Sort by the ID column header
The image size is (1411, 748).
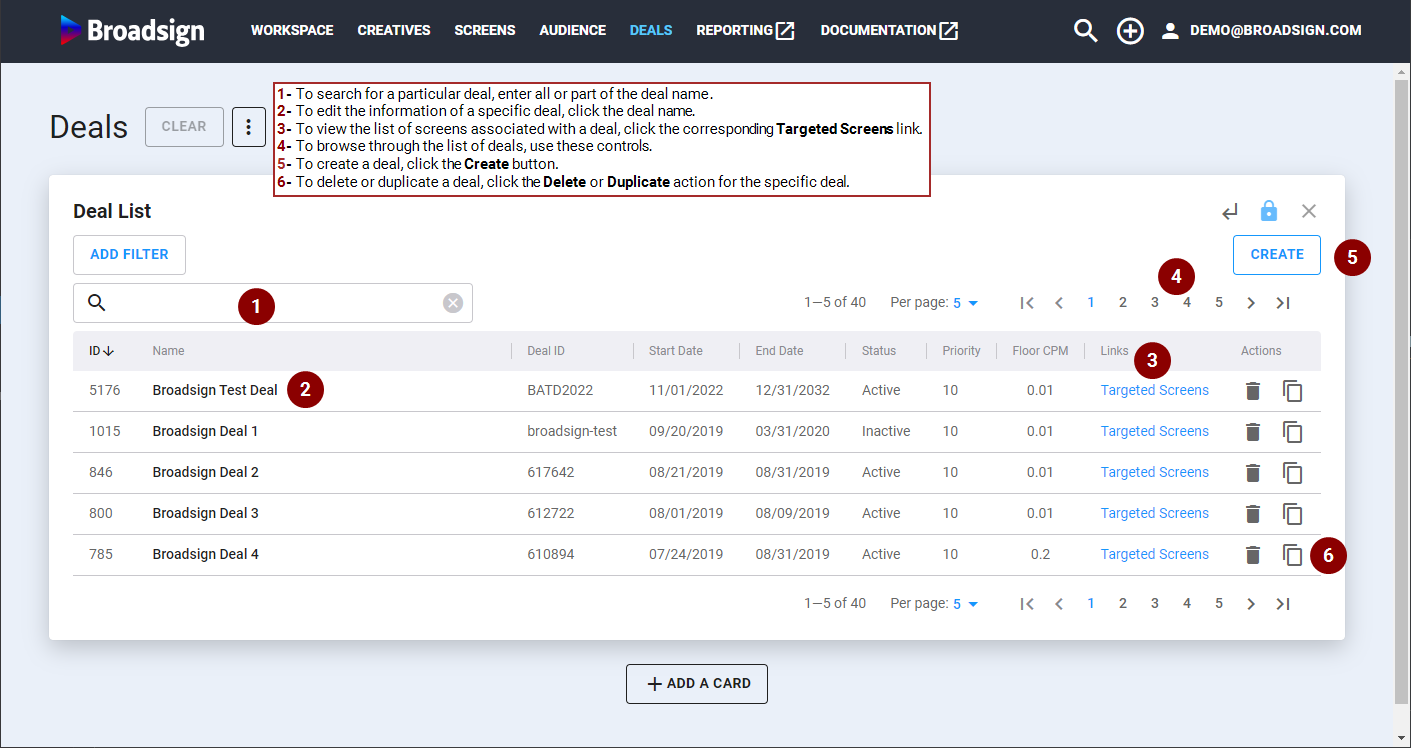coord(101,351)
